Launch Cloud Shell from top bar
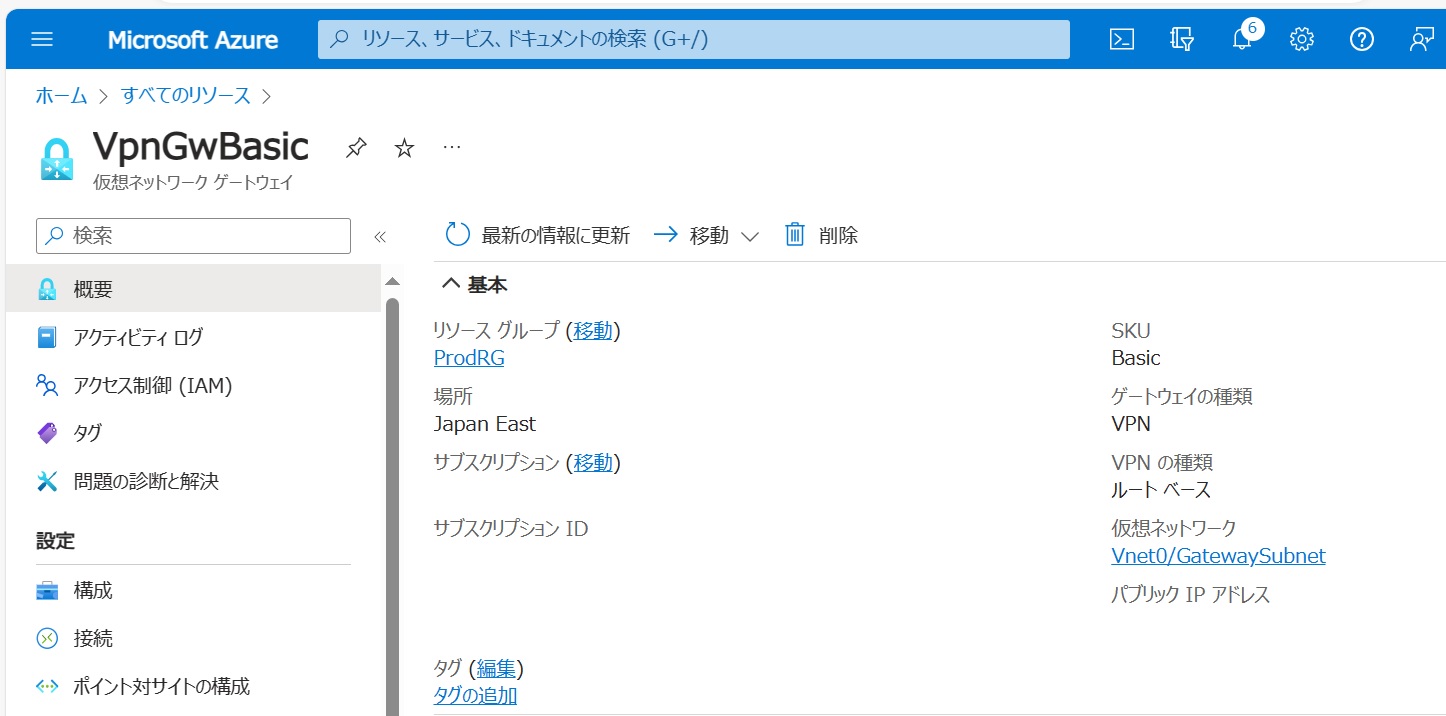The width and height of the screenshot is (1446, 716). [x=1122, y=40]
